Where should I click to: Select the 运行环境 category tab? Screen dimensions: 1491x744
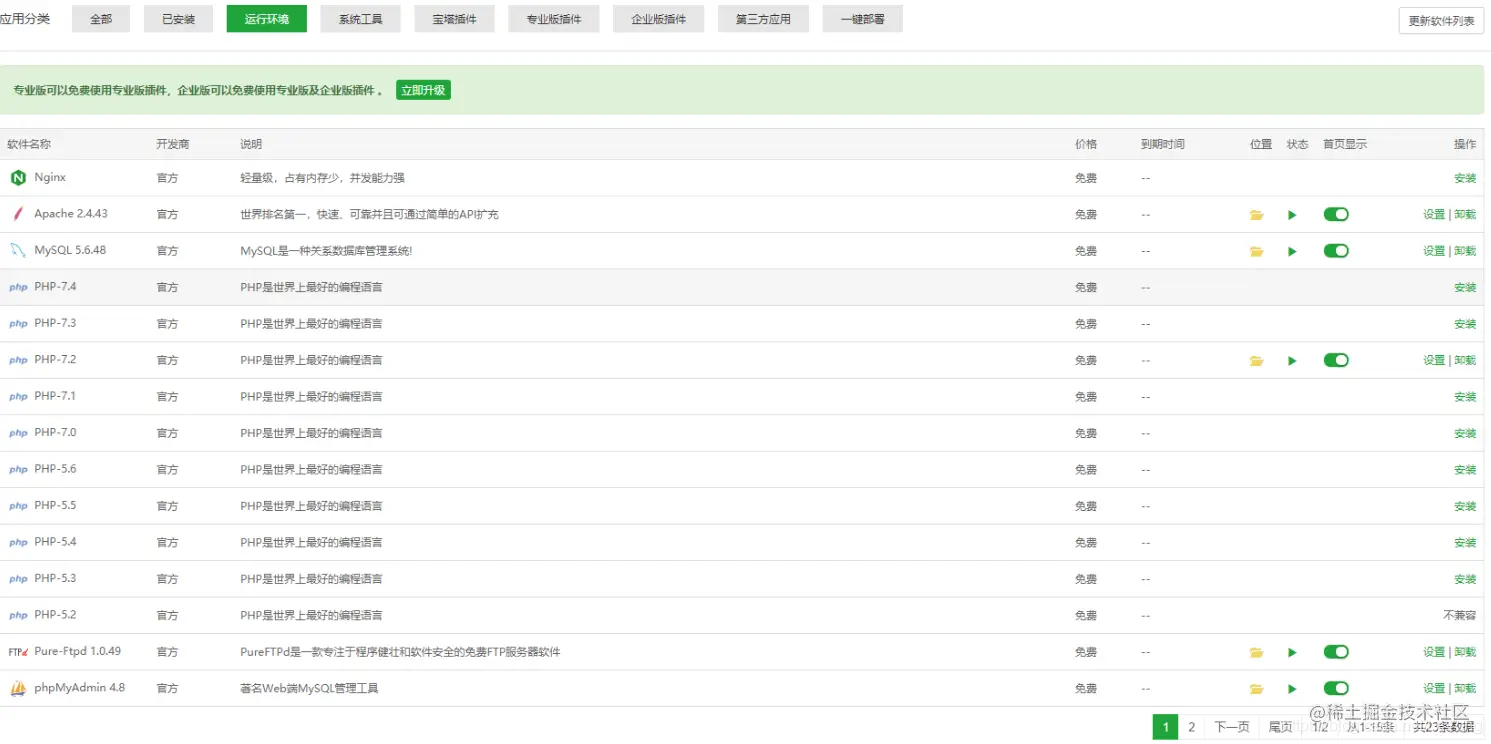[267, 19]
